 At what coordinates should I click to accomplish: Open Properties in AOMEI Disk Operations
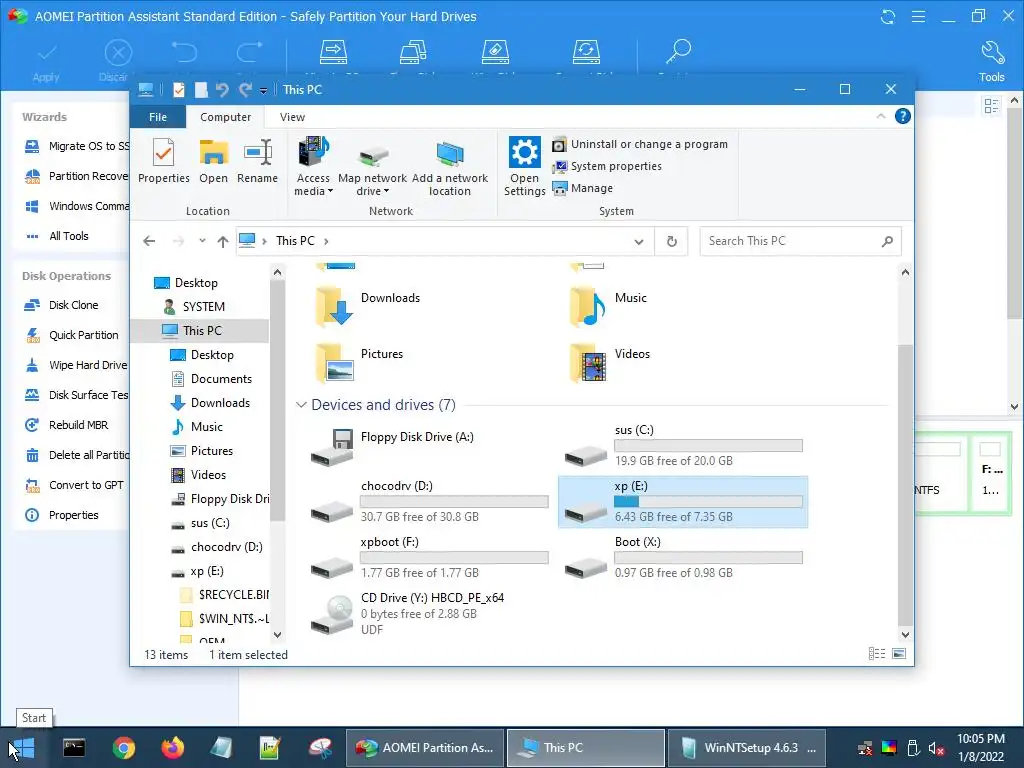pos(61,515)
